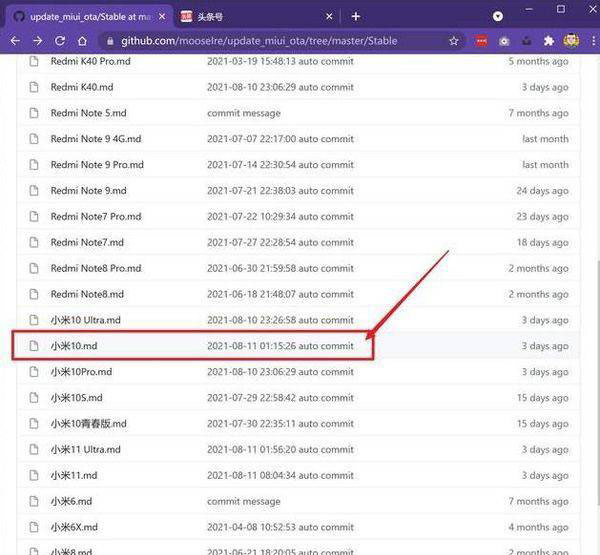Close the 头条号 tab

click(329, 16)
